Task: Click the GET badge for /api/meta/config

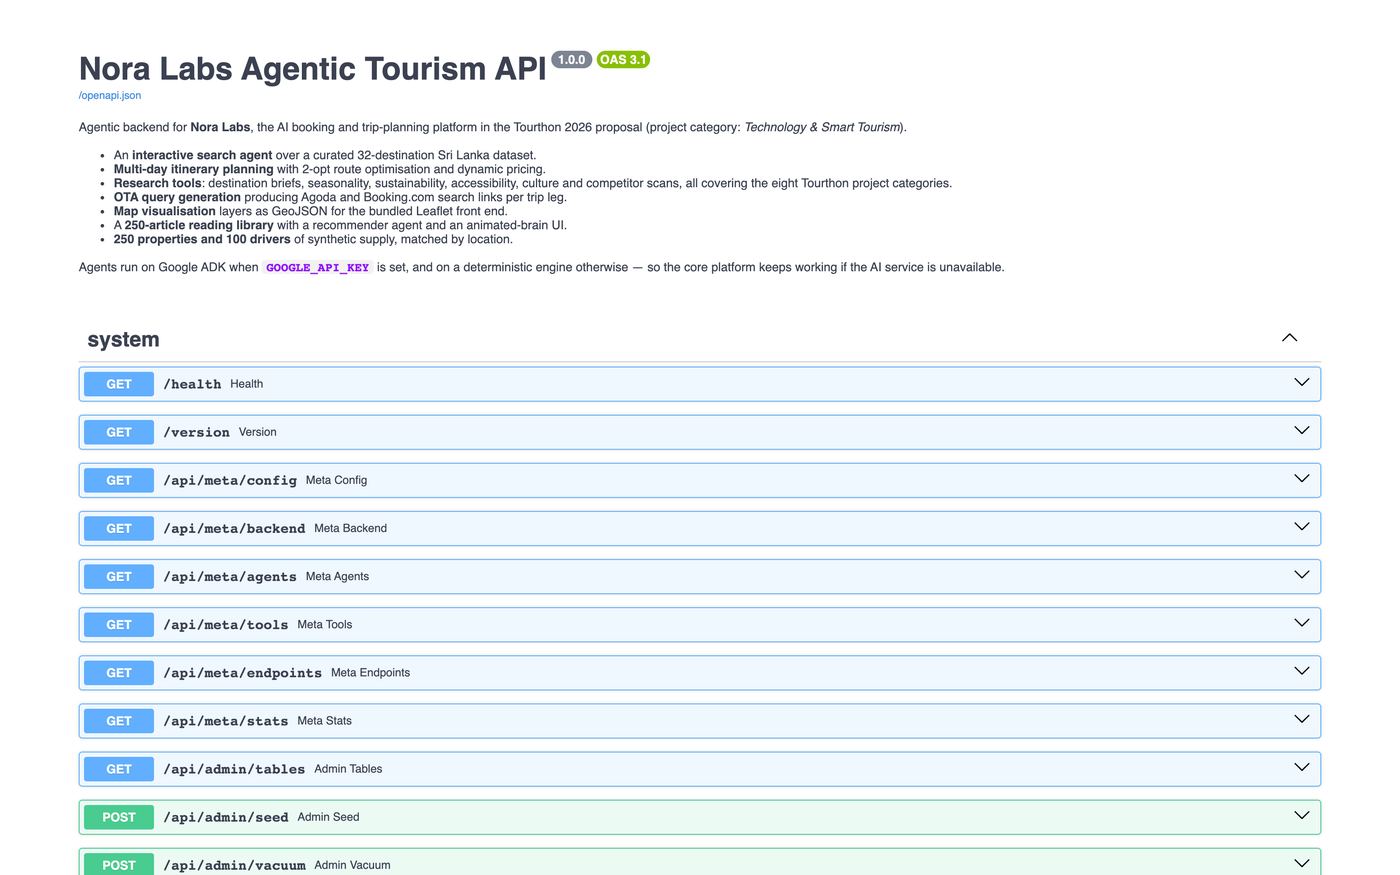Action: click(x=119, y=480)
